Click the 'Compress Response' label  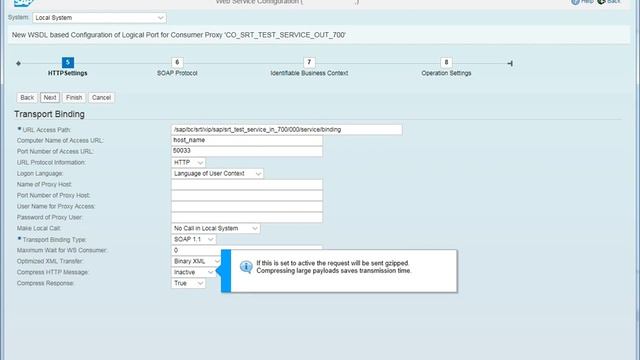point(45,283)
